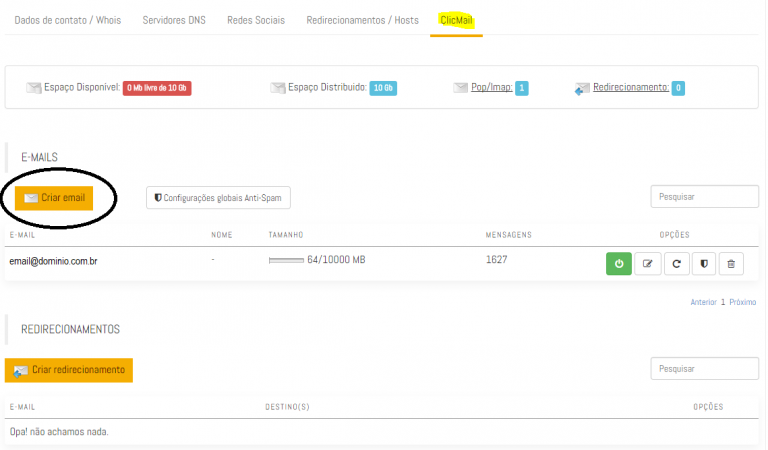
Task: Click the refresh arrow icon in email row
Action: [x=675, y=264]
